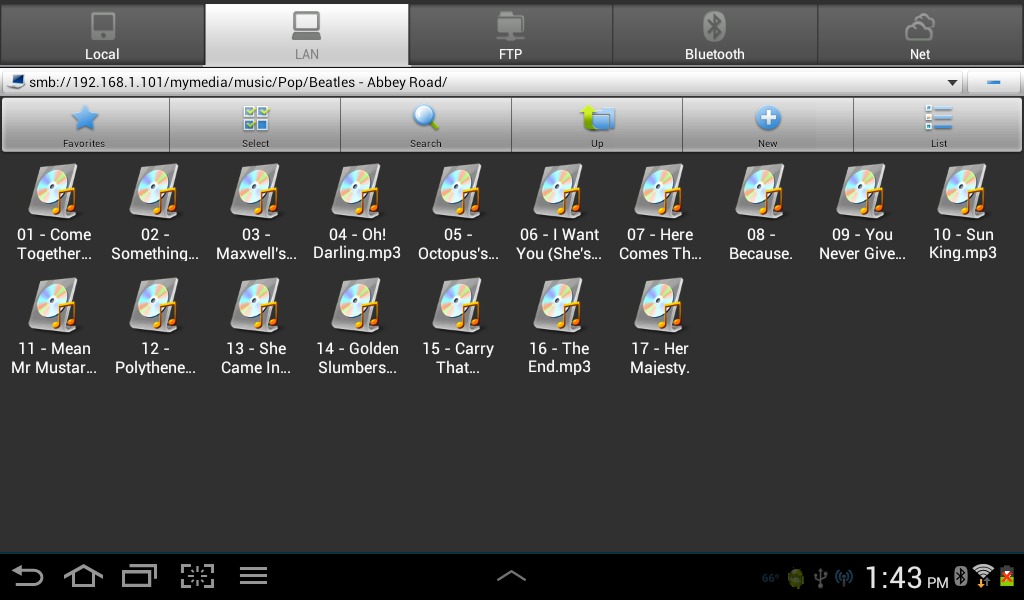Tap the 66° temperature indicator
Screen dimensions: 1024x600
pos(770,578)
